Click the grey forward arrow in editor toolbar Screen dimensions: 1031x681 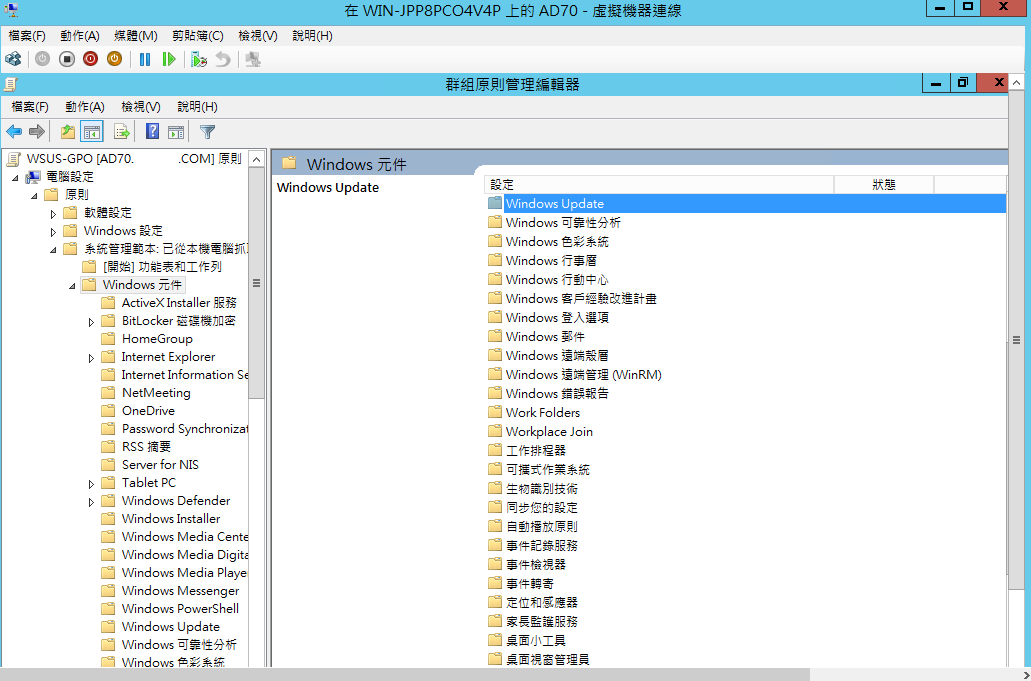pos(37,131)
